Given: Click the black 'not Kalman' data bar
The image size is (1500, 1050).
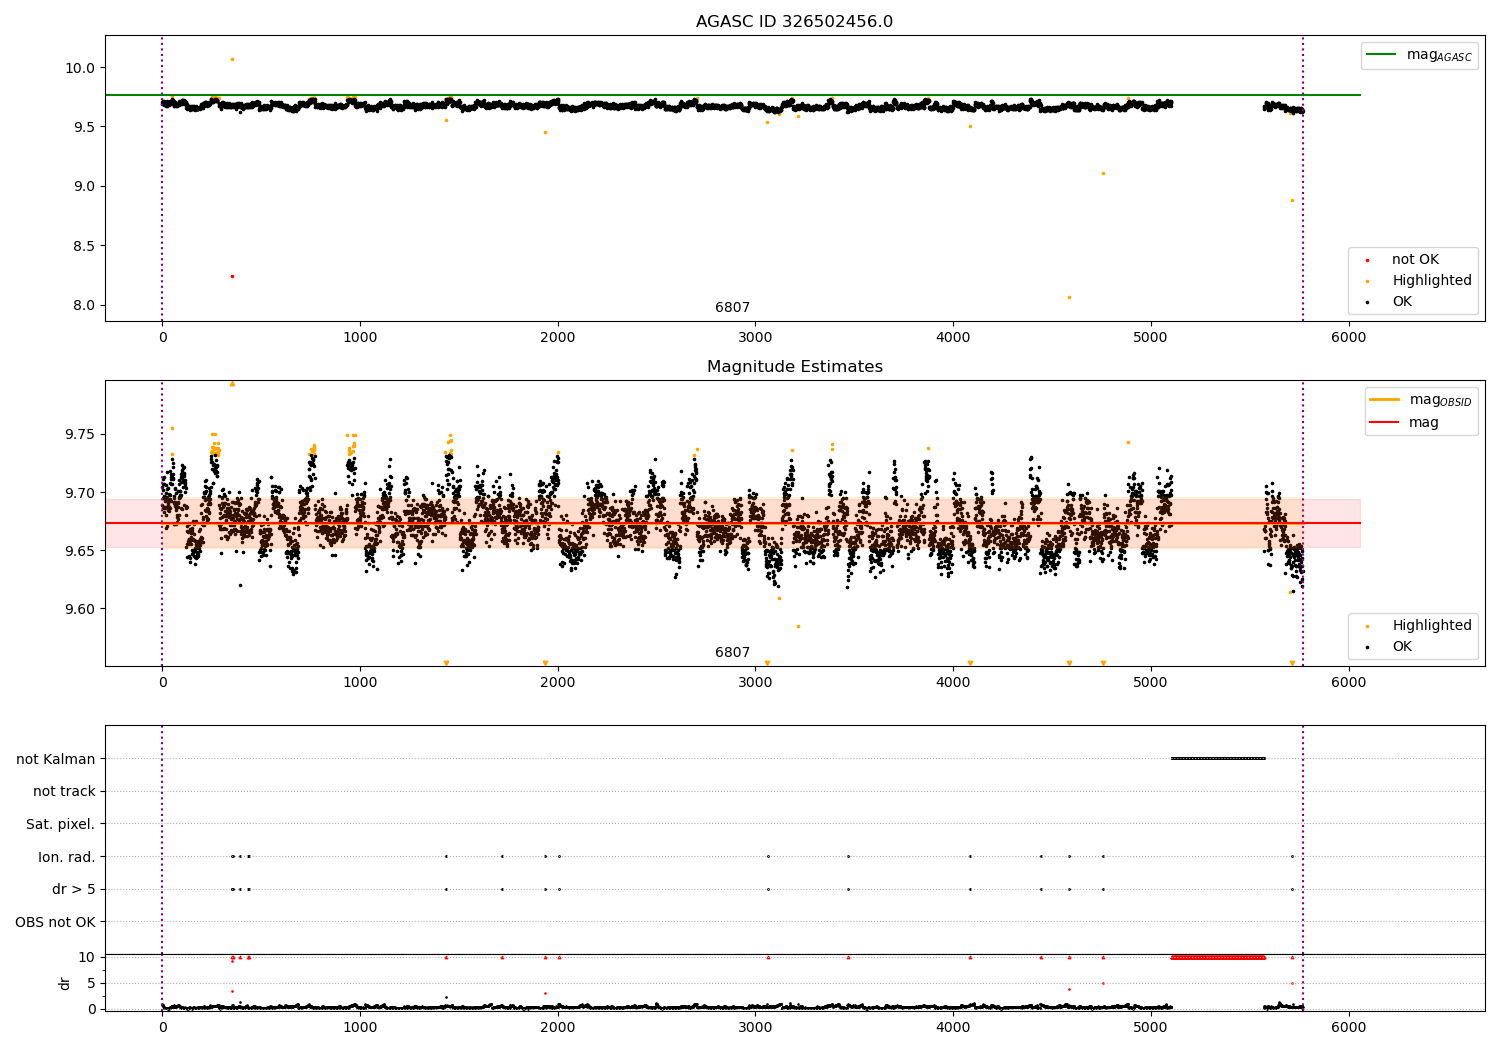Looking at the screenshot, I should pos(1218,758).
